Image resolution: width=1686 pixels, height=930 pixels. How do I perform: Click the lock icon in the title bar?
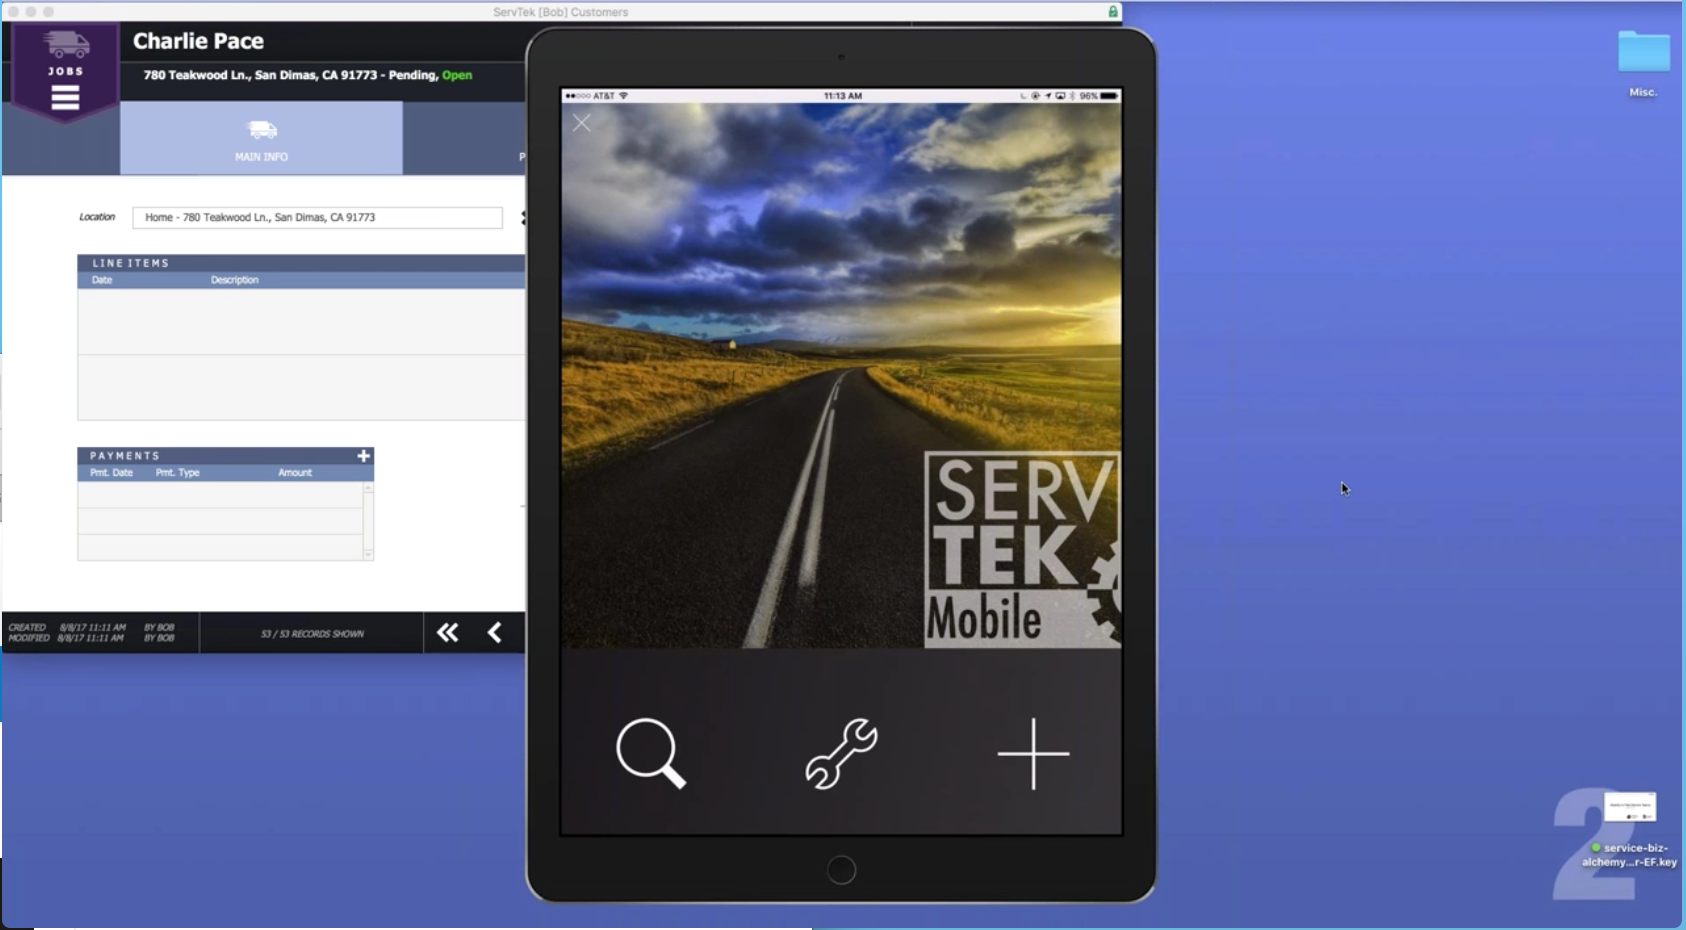pos(1112,12)
